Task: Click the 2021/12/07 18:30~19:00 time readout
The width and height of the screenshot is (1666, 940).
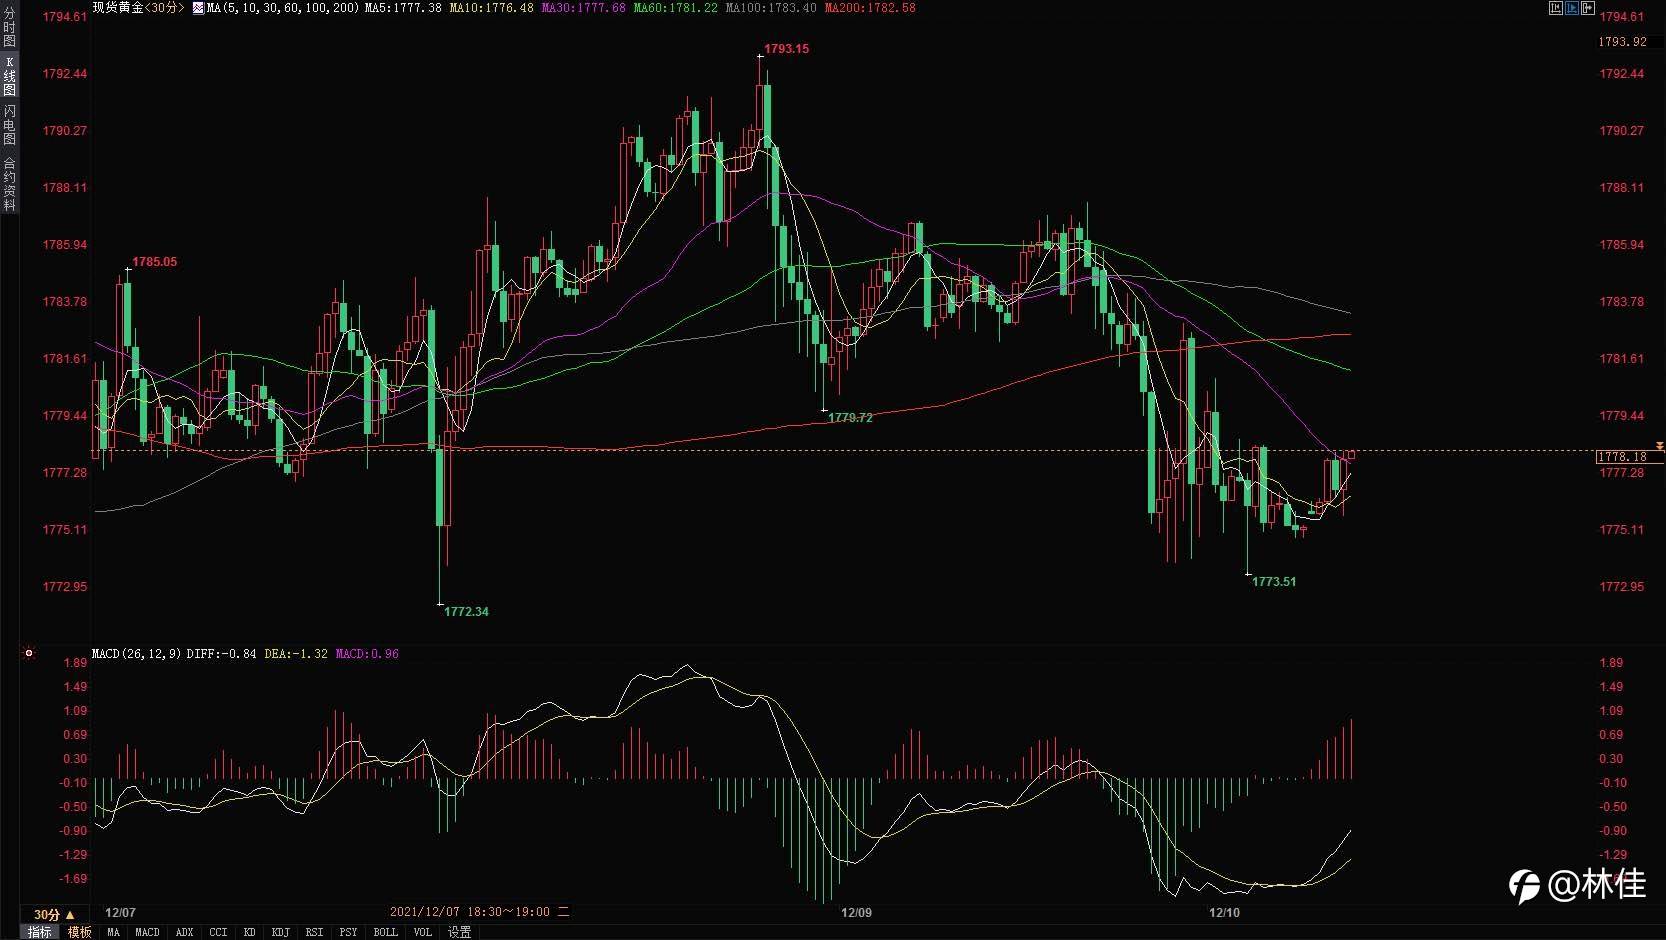Action: click(479, 912)
